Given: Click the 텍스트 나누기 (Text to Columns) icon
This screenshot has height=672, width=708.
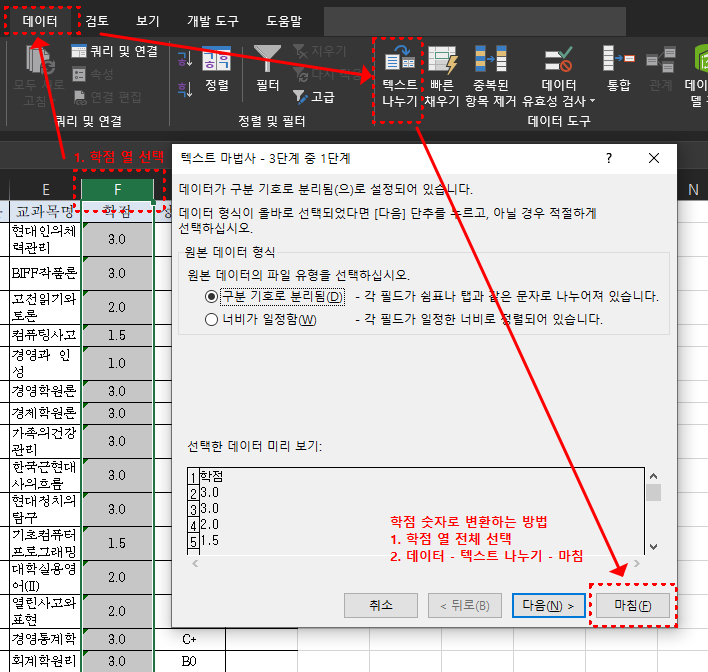Looking at the screenshot, I should pyautogui.click(x=400, y=62).
